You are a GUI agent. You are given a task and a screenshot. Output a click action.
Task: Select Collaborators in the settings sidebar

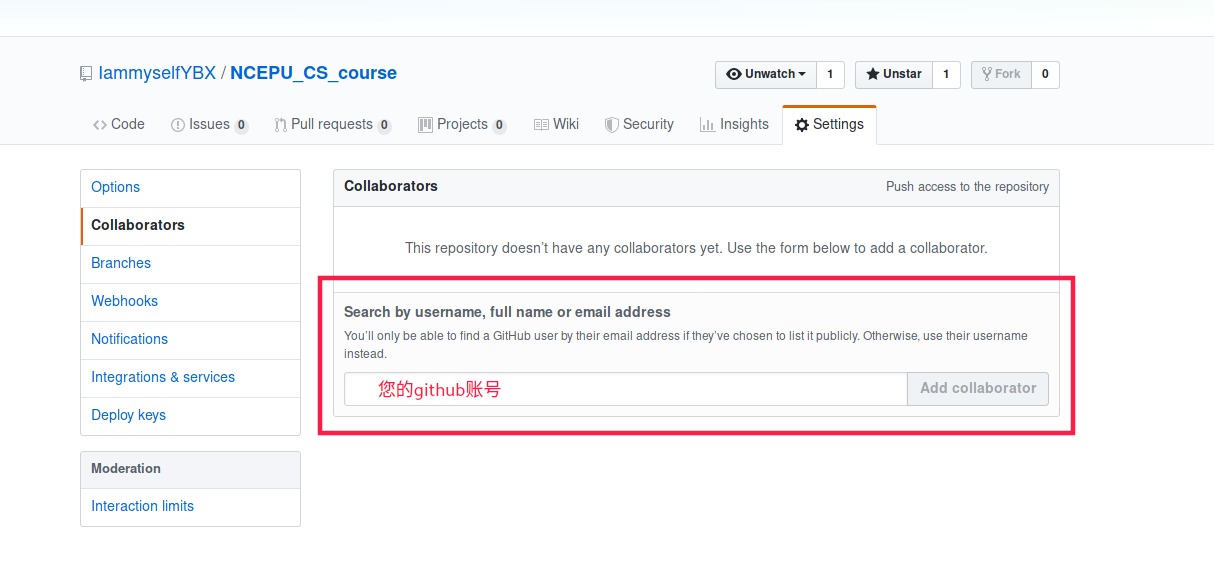pyautogui.click(x=190, y=226)
